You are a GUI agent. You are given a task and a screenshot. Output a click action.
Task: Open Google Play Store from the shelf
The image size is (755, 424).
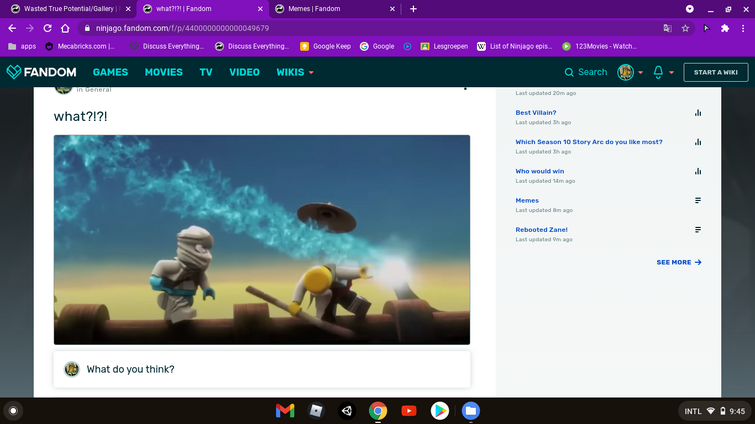click(440, 411)
